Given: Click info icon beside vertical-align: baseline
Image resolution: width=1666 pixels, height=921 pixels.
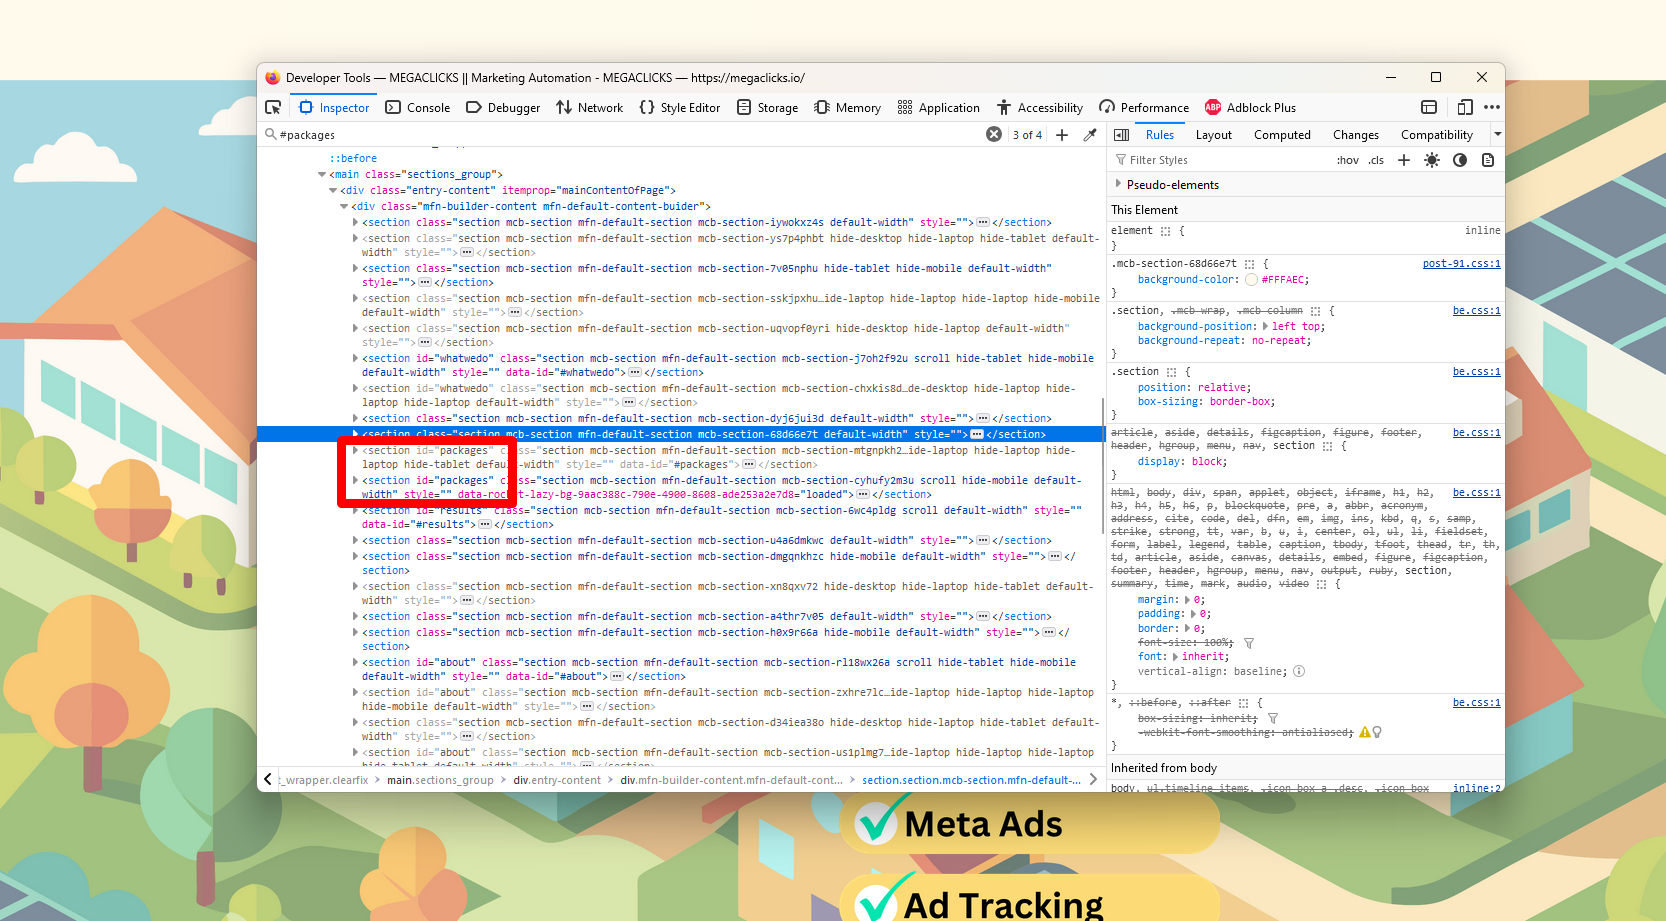Looking at the screenshot, I should (x=1299, y=671).
